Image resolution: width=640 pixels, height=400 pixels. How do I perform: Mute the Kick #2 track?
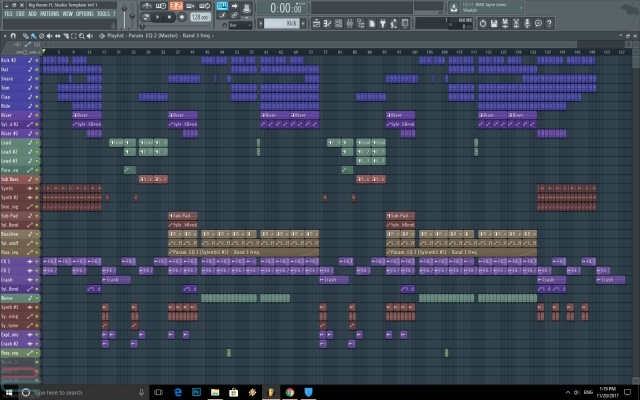(x=37, y=60)
